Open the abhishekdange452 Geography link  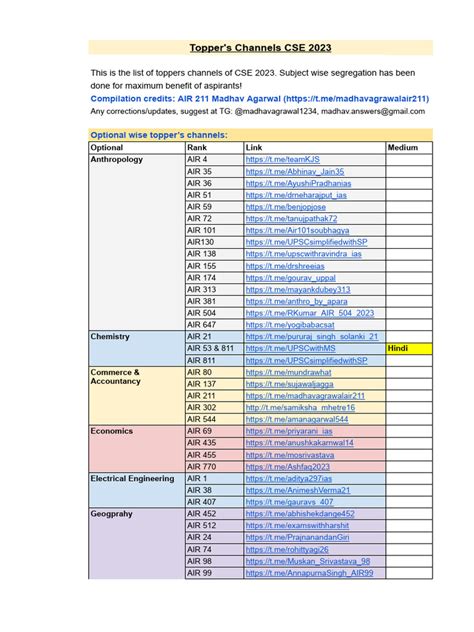[300, 514]
